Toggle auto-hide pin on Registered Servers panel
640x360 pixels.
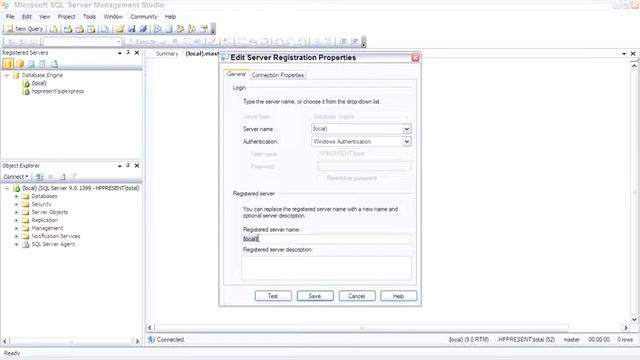coord(128,53)
